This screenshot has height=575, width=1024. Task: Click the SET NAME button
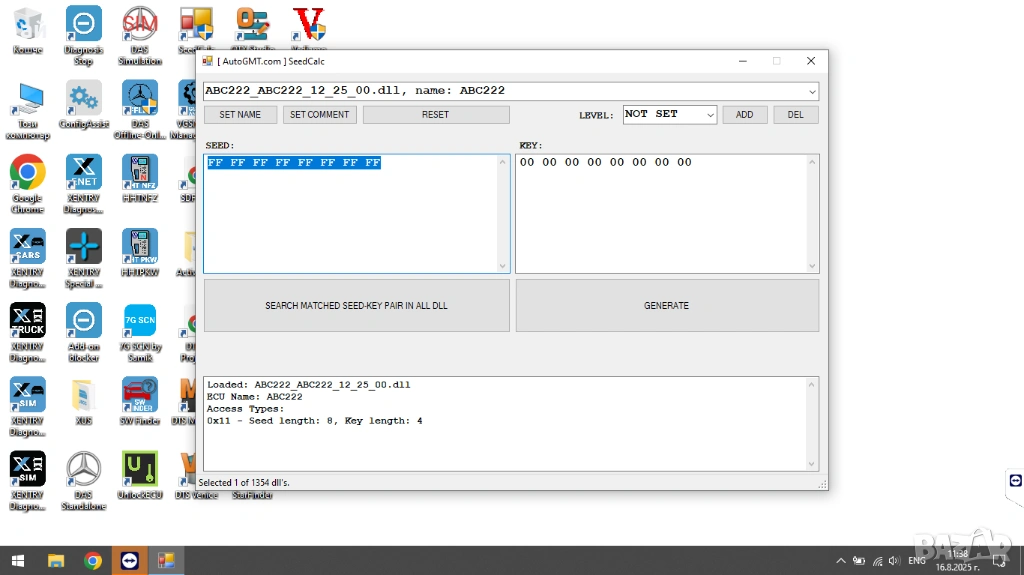[240, 115]
